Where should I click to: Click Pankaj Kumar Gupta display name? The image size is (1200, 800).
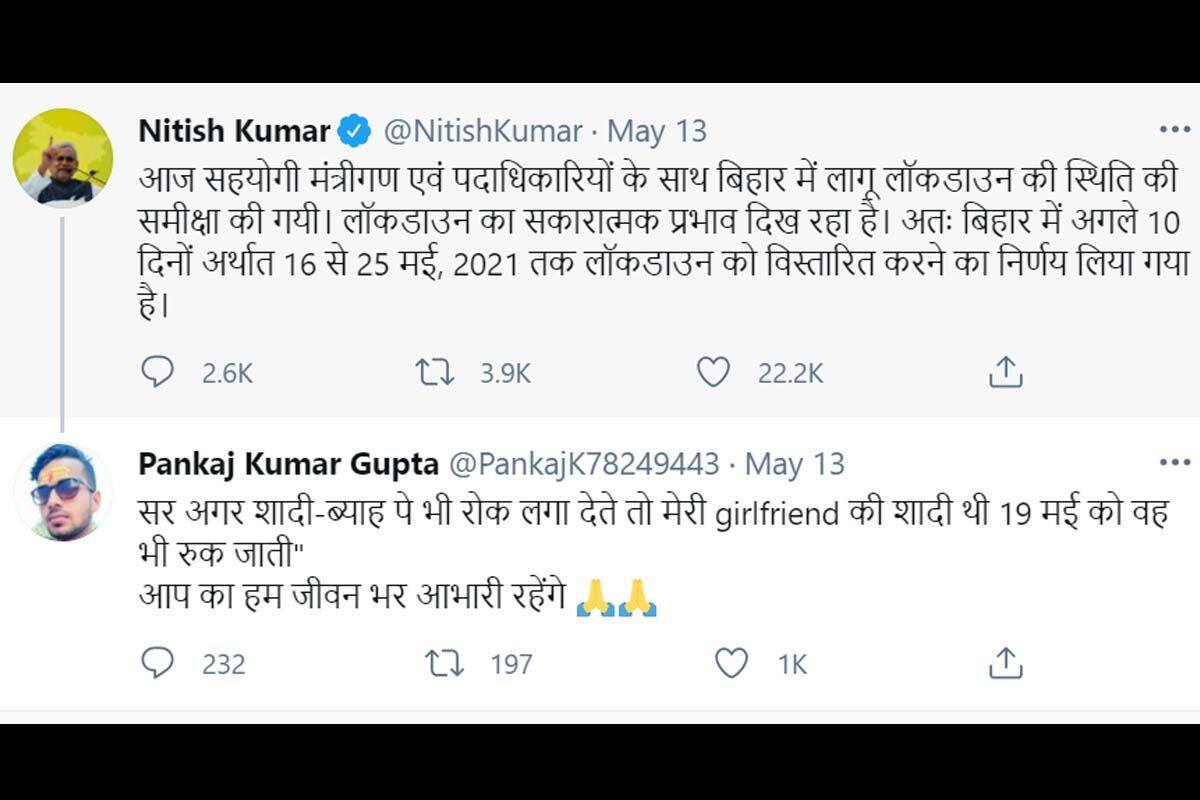288,464
